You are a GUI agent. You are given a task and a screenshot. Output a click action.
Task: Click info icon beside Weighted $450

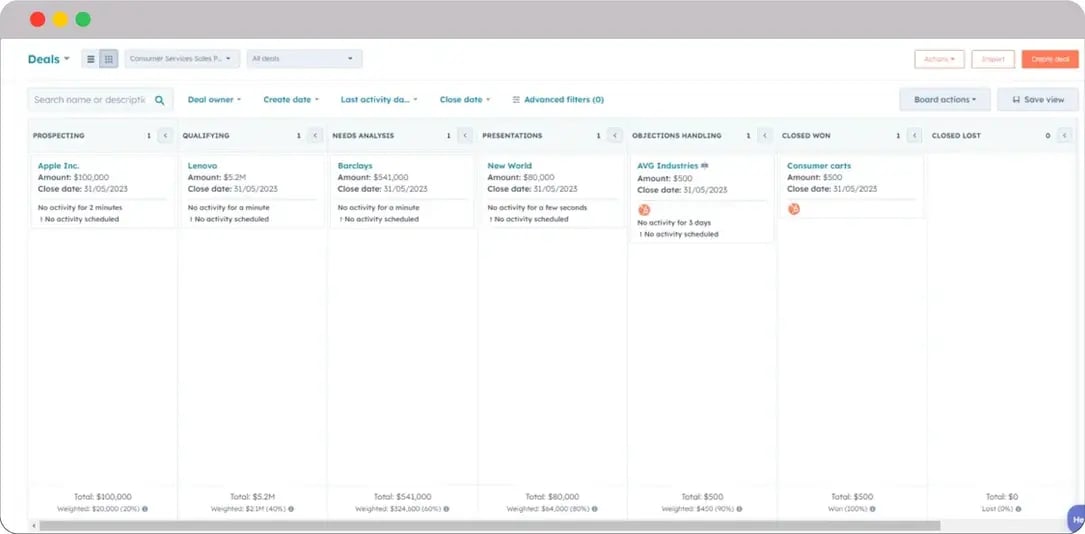(739, 509)
